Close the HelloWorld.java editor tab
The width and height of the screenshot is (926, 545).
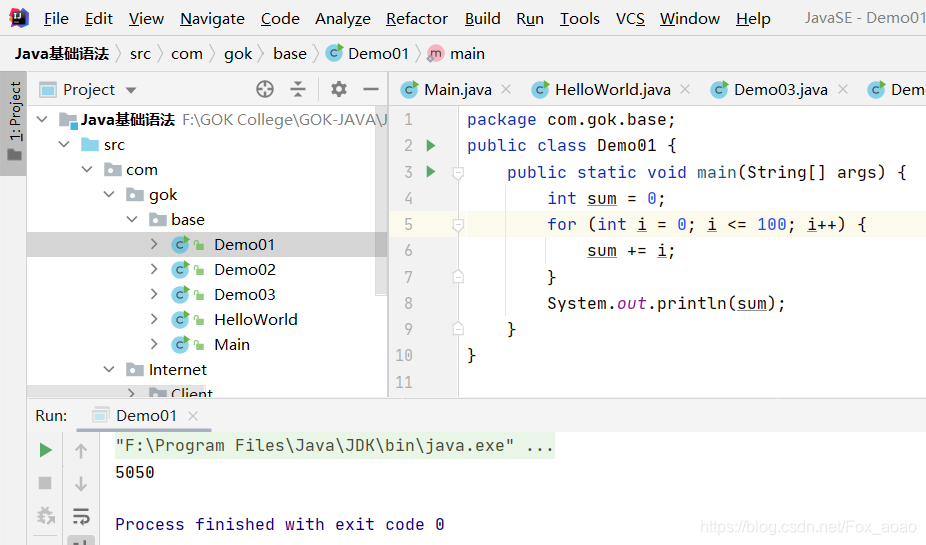coord(685,89)
